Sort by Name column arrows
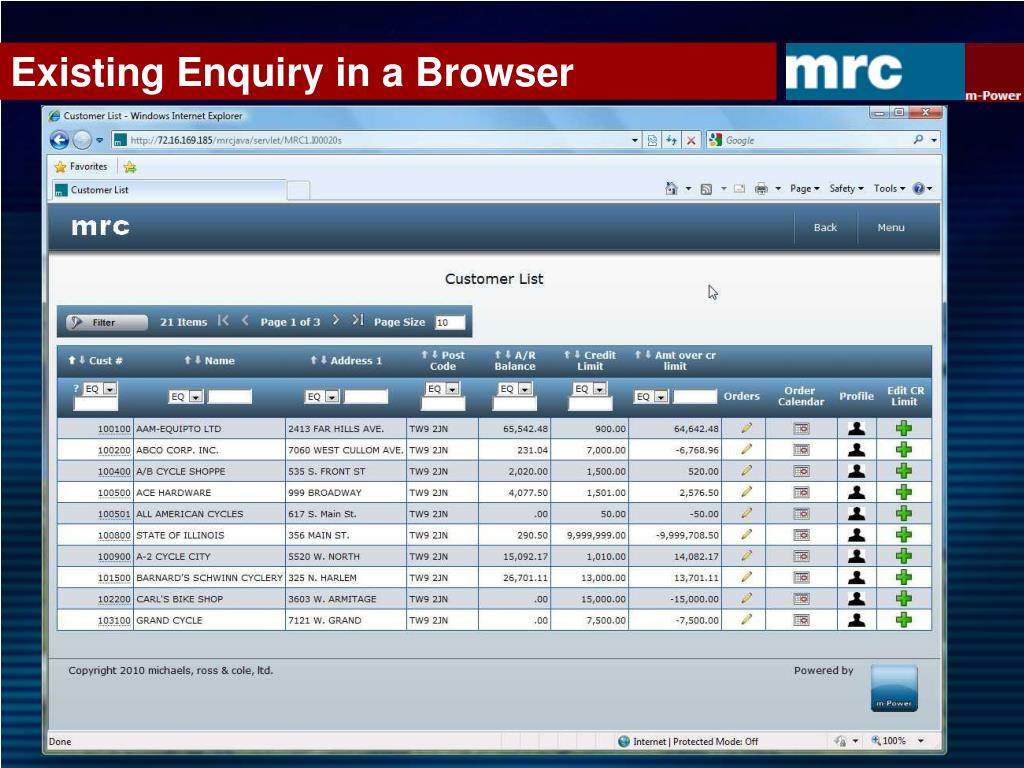The height and width of the screenshot is (768, 1024). click(192, 360)
